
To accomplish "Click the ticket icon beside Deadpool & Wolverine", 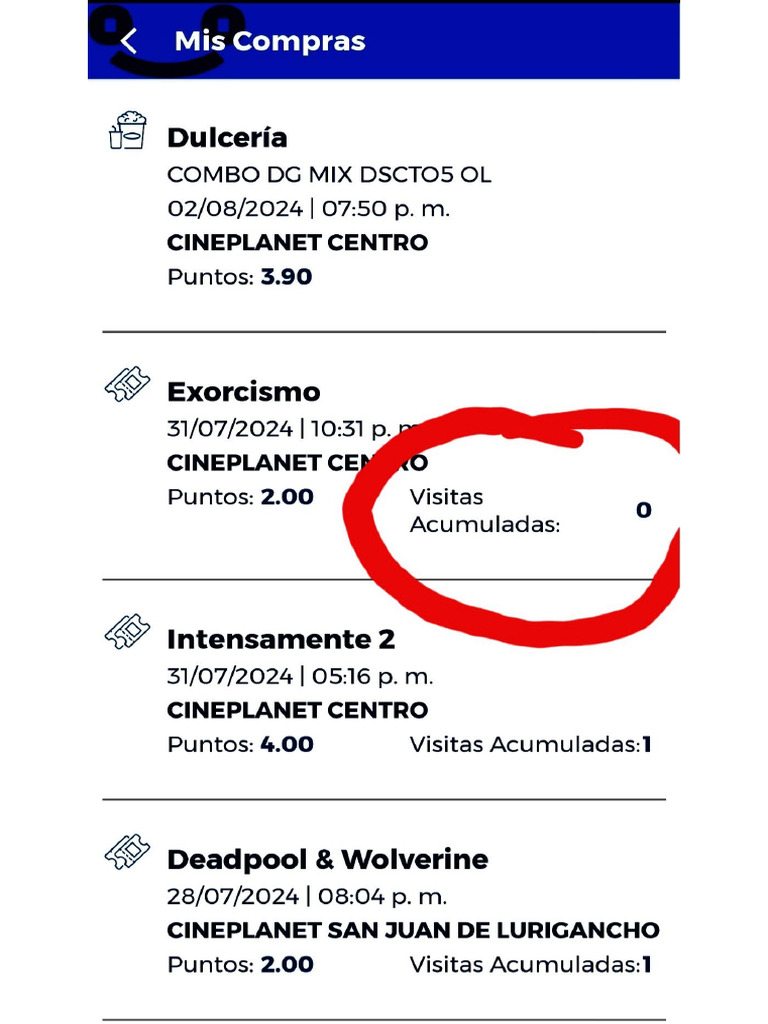I will [127, 853].
